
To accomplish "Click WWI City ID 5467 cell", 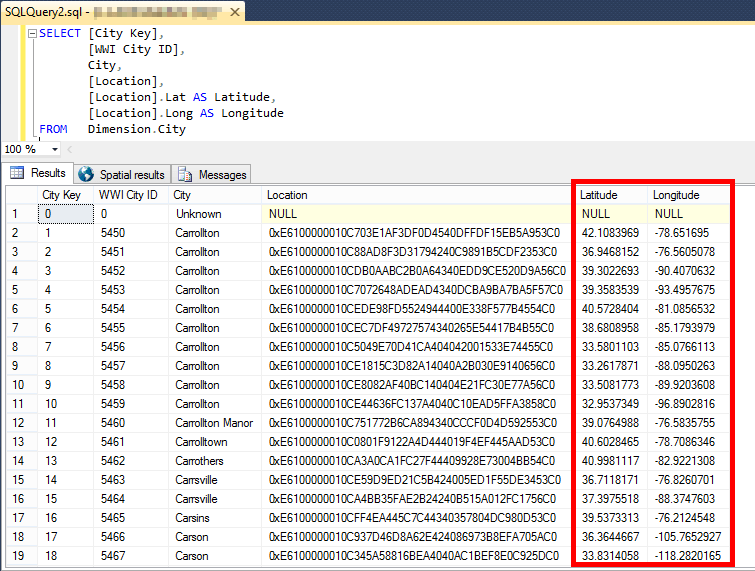I will (x=131, y=556).
